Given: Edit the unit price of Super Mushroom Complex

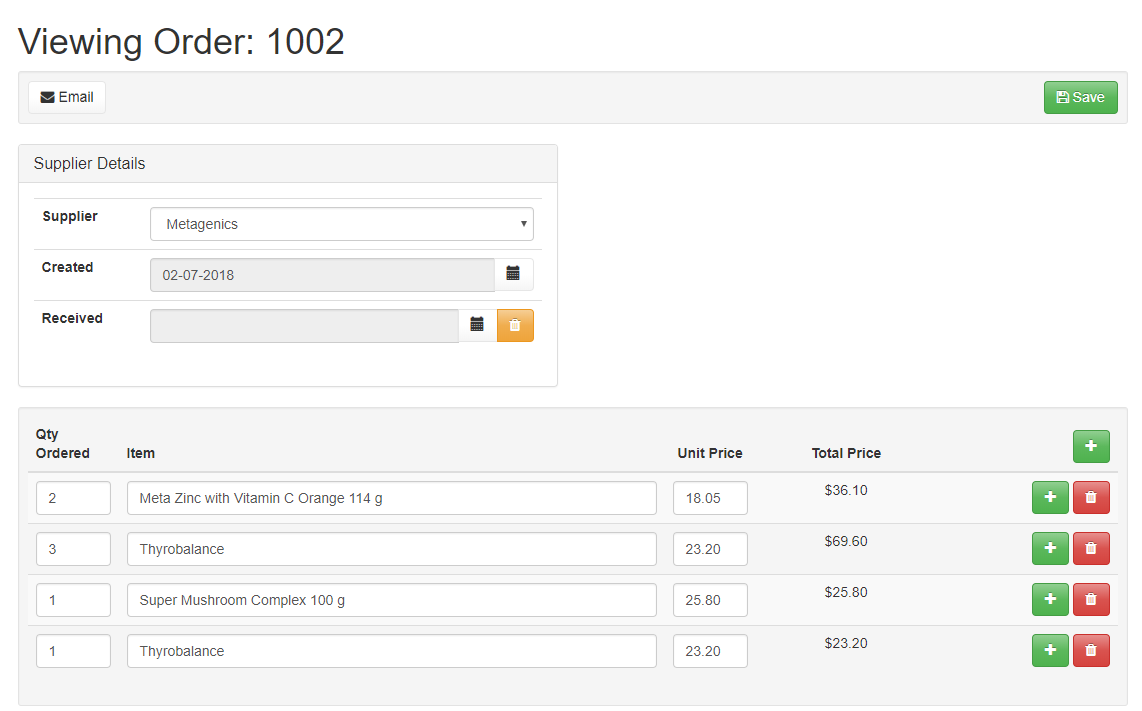Looking at the screenshot, I should pyautogui.click(x=710, y=599).
